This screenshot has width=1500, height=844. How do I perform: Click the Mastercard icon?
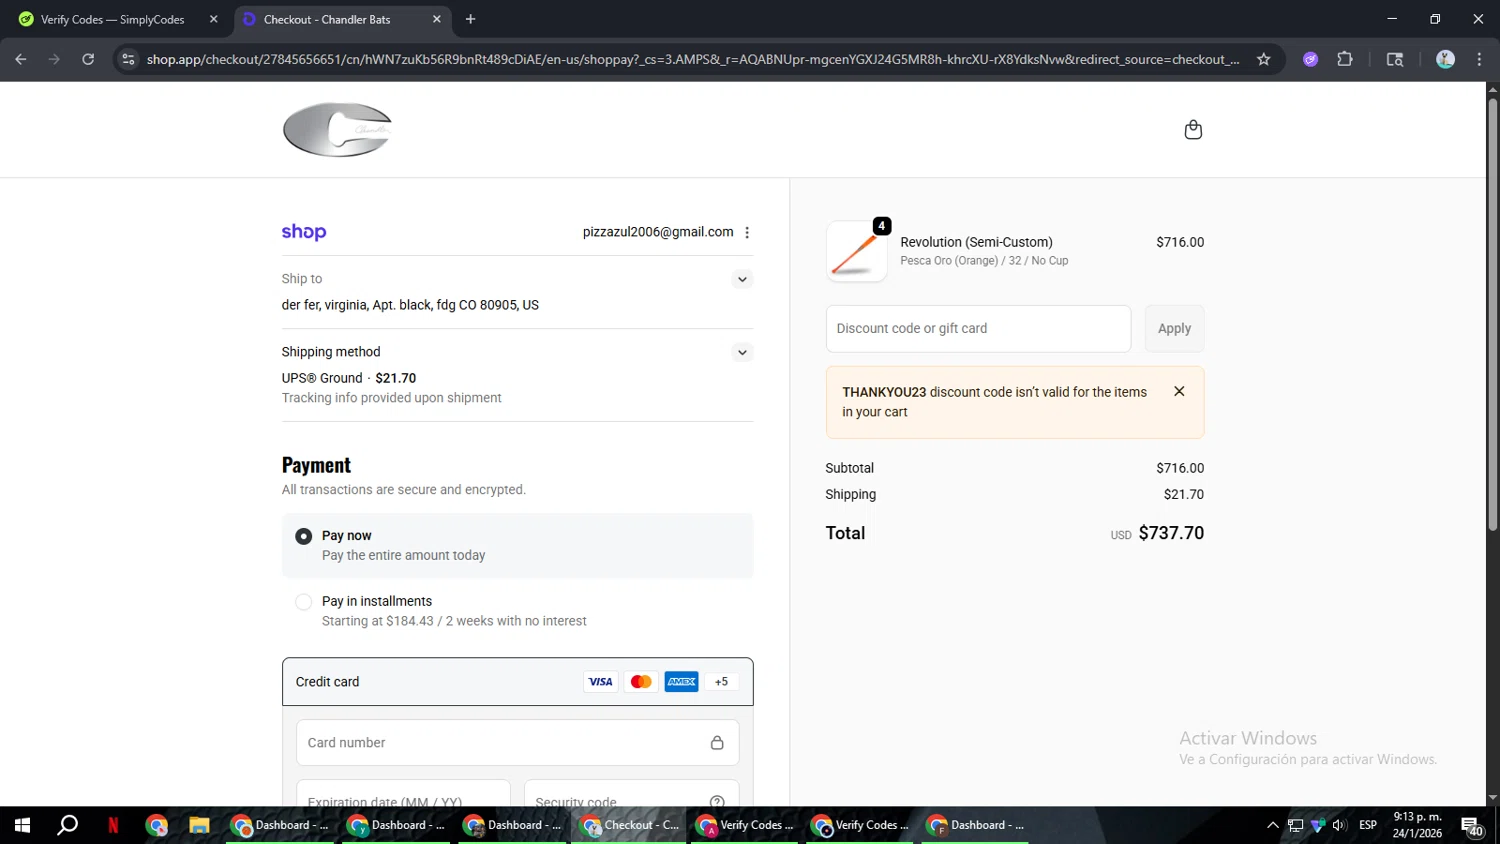641,682
